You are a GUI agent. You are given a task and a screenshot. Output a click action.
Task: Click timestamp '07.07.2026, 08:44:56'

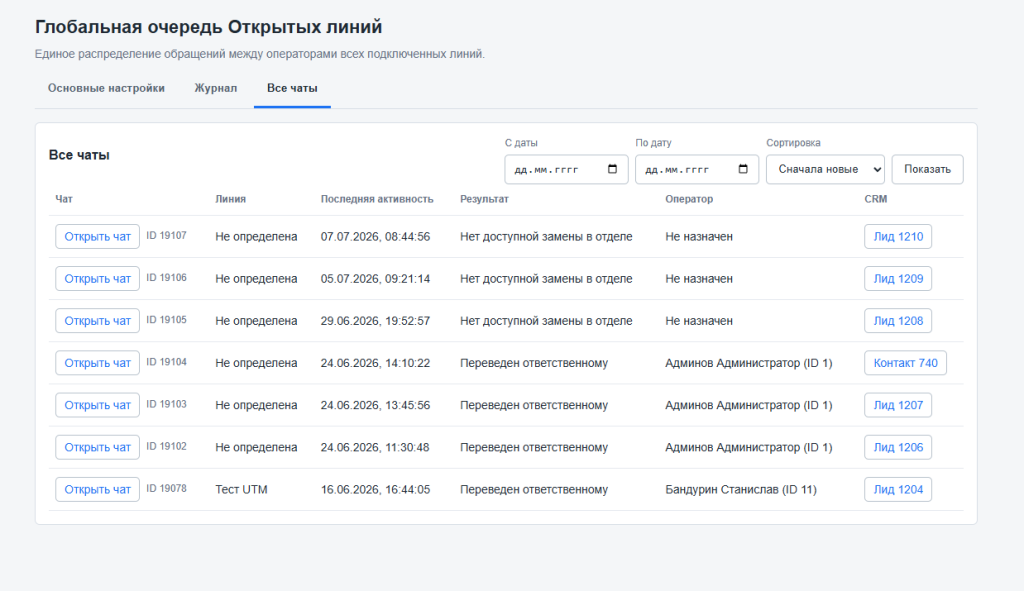coord(376,236)
